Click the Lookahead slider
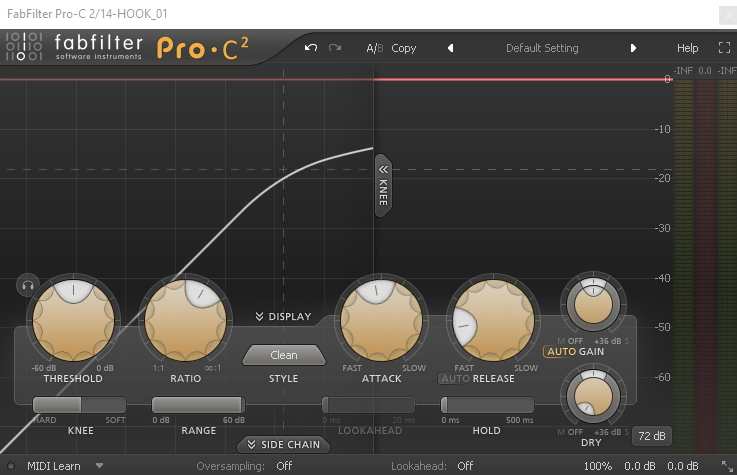The width and height of the screenshot is (737, 475). (x=368, y=405)
